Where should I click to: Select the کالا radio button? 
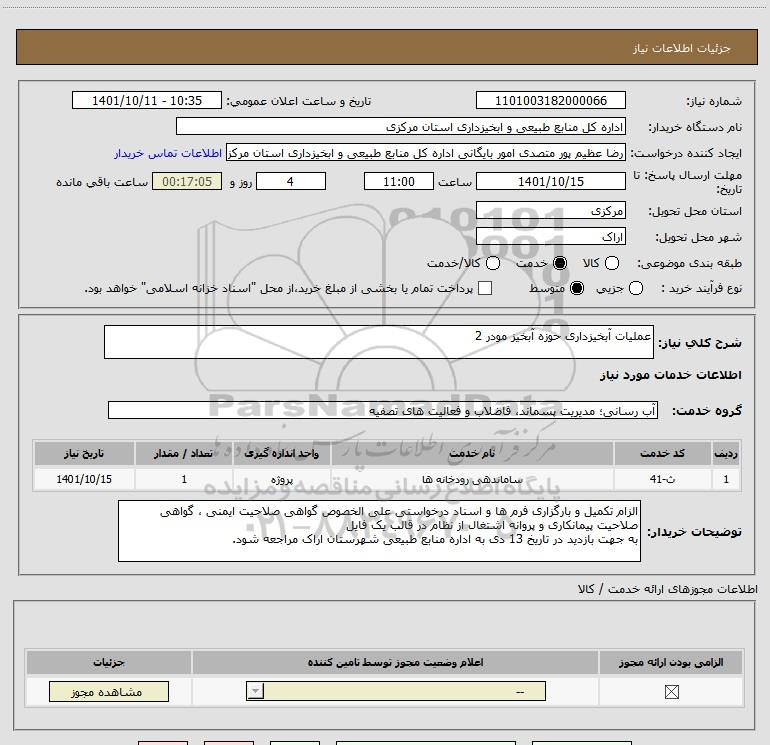coord(612,263)
